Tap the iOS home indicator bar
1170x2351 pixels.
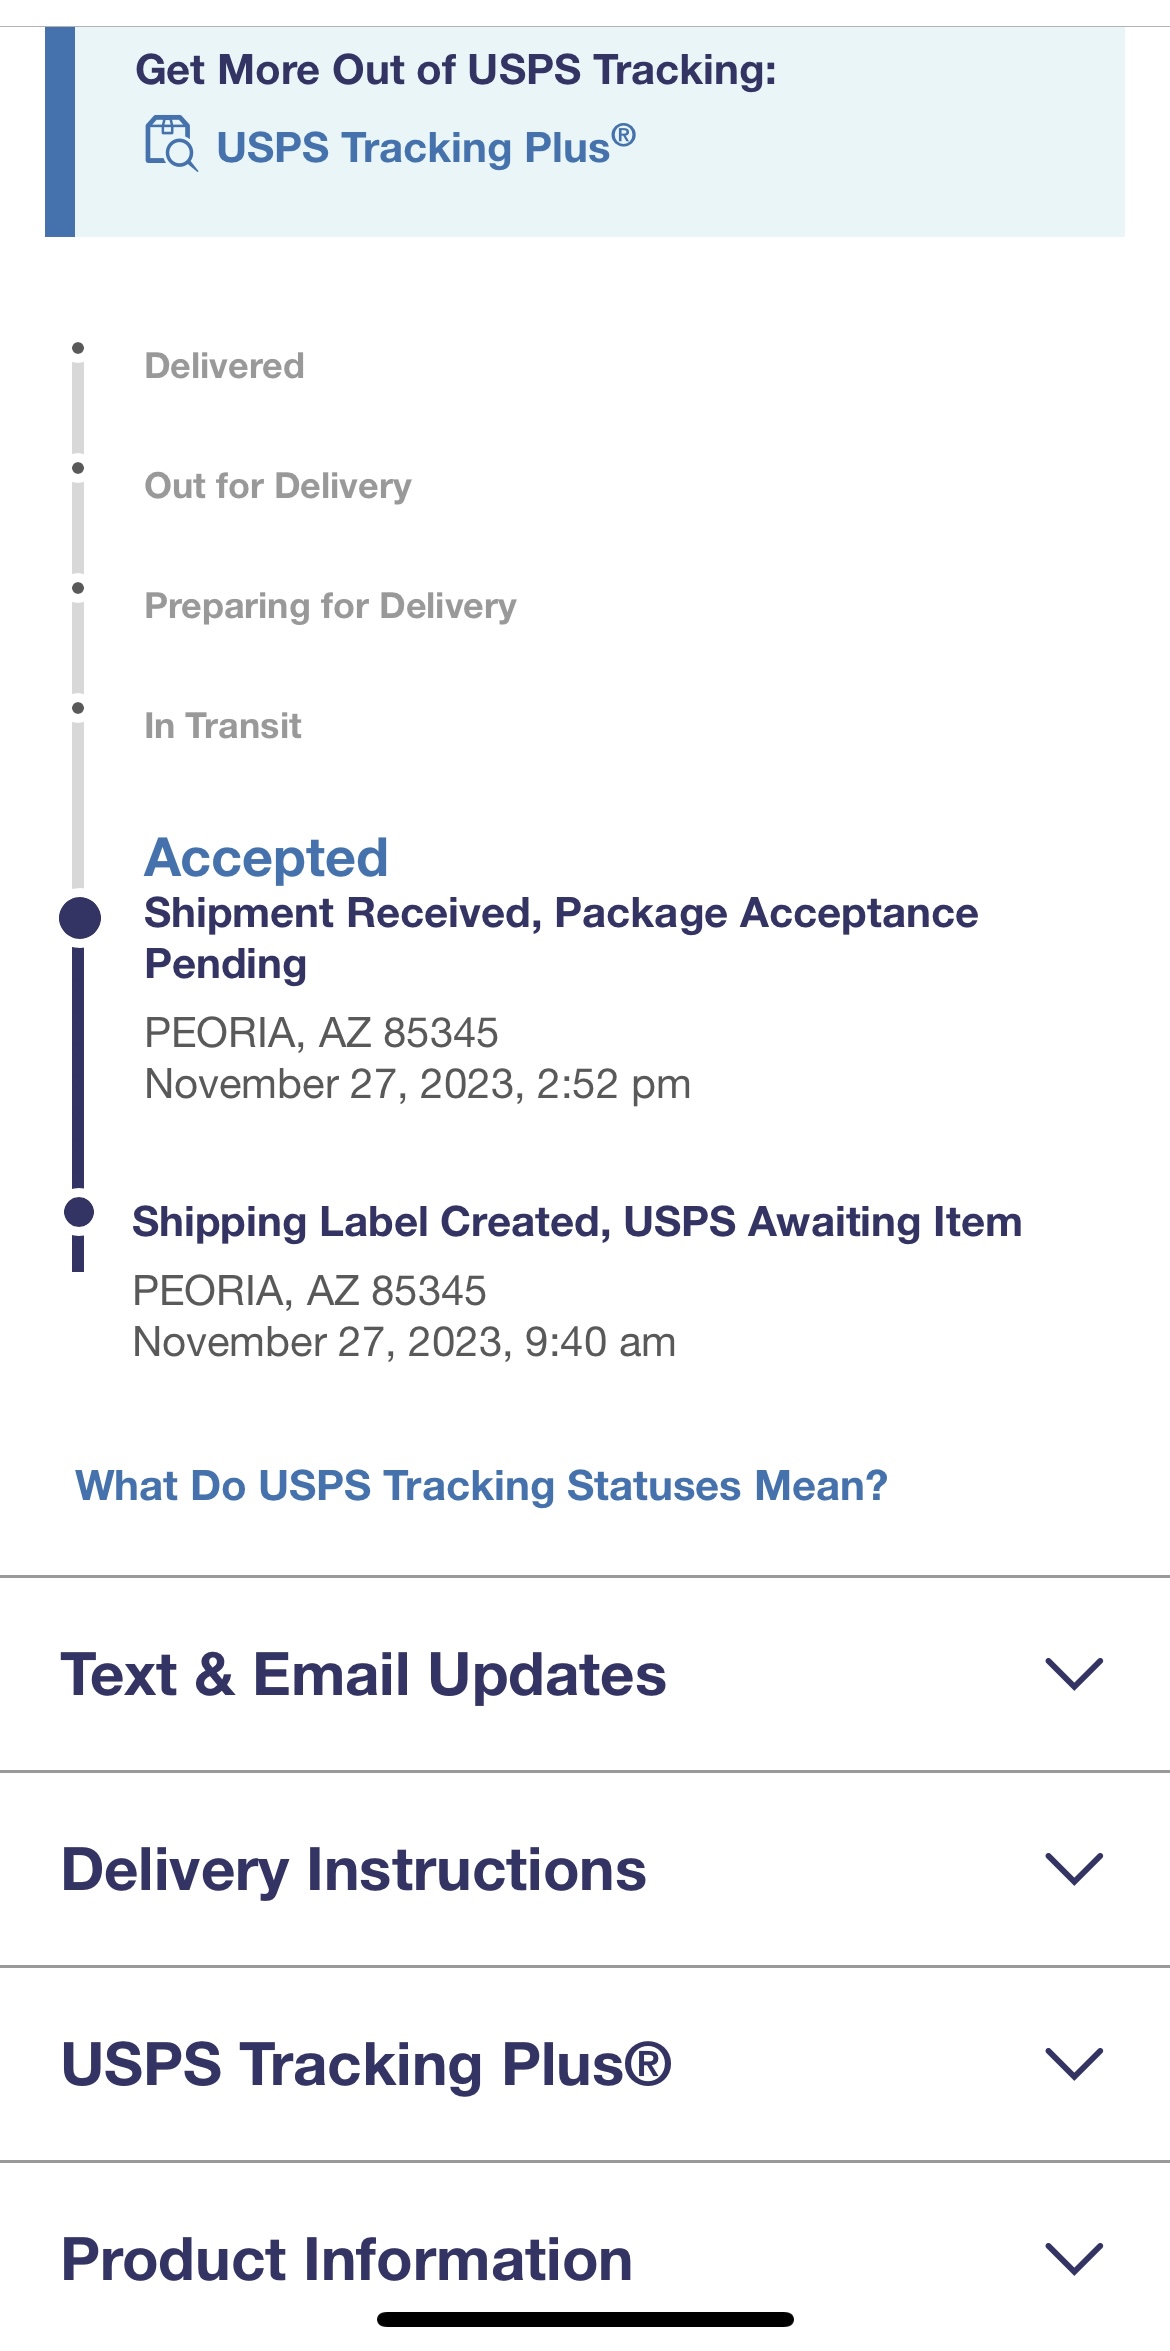tap(585, 2319)
